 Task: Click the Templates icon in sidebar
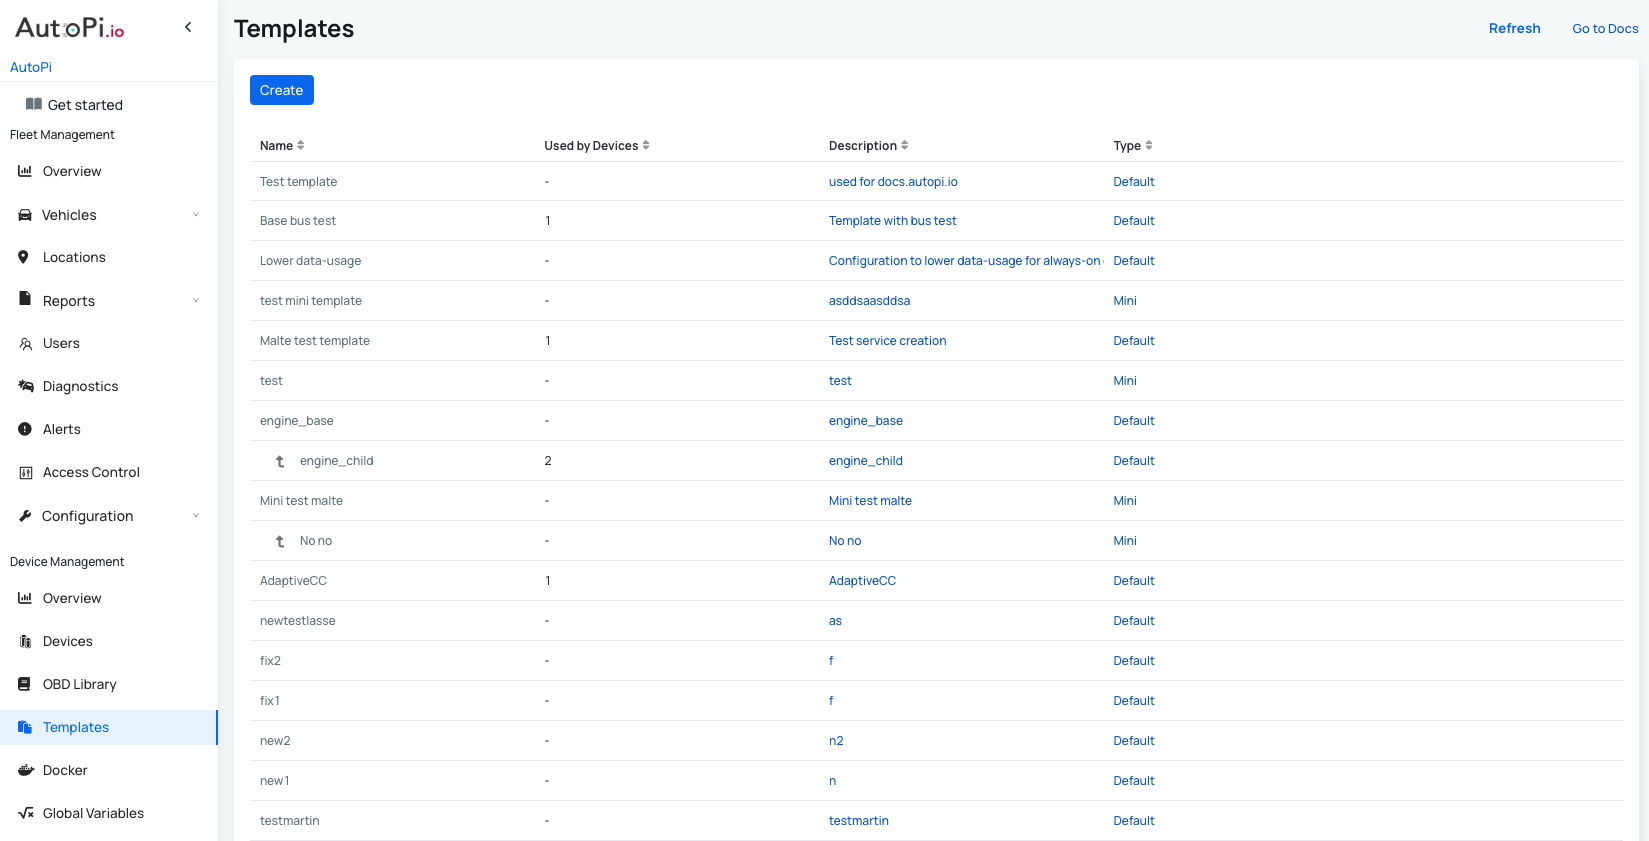[25, 727]
